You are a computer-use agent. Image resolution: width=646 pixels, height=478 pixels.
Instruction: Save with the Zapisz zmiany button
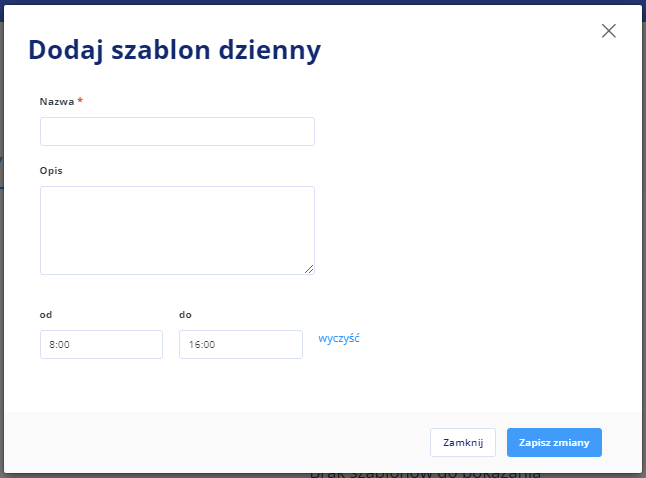[x=554, y=443]
